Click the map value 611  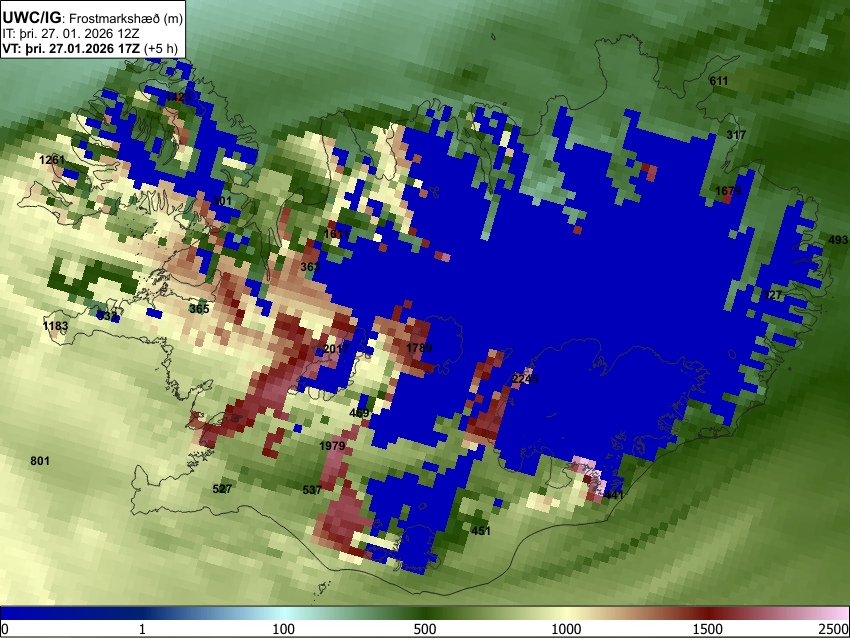coord(719,81)
